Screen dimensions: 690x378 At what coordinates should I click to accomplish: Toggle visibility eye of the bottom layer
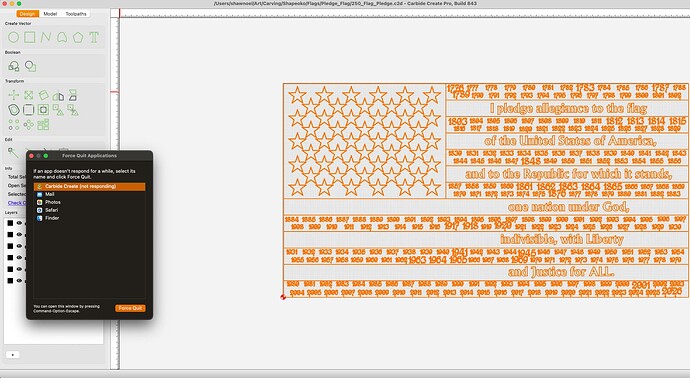pos(19,280)
